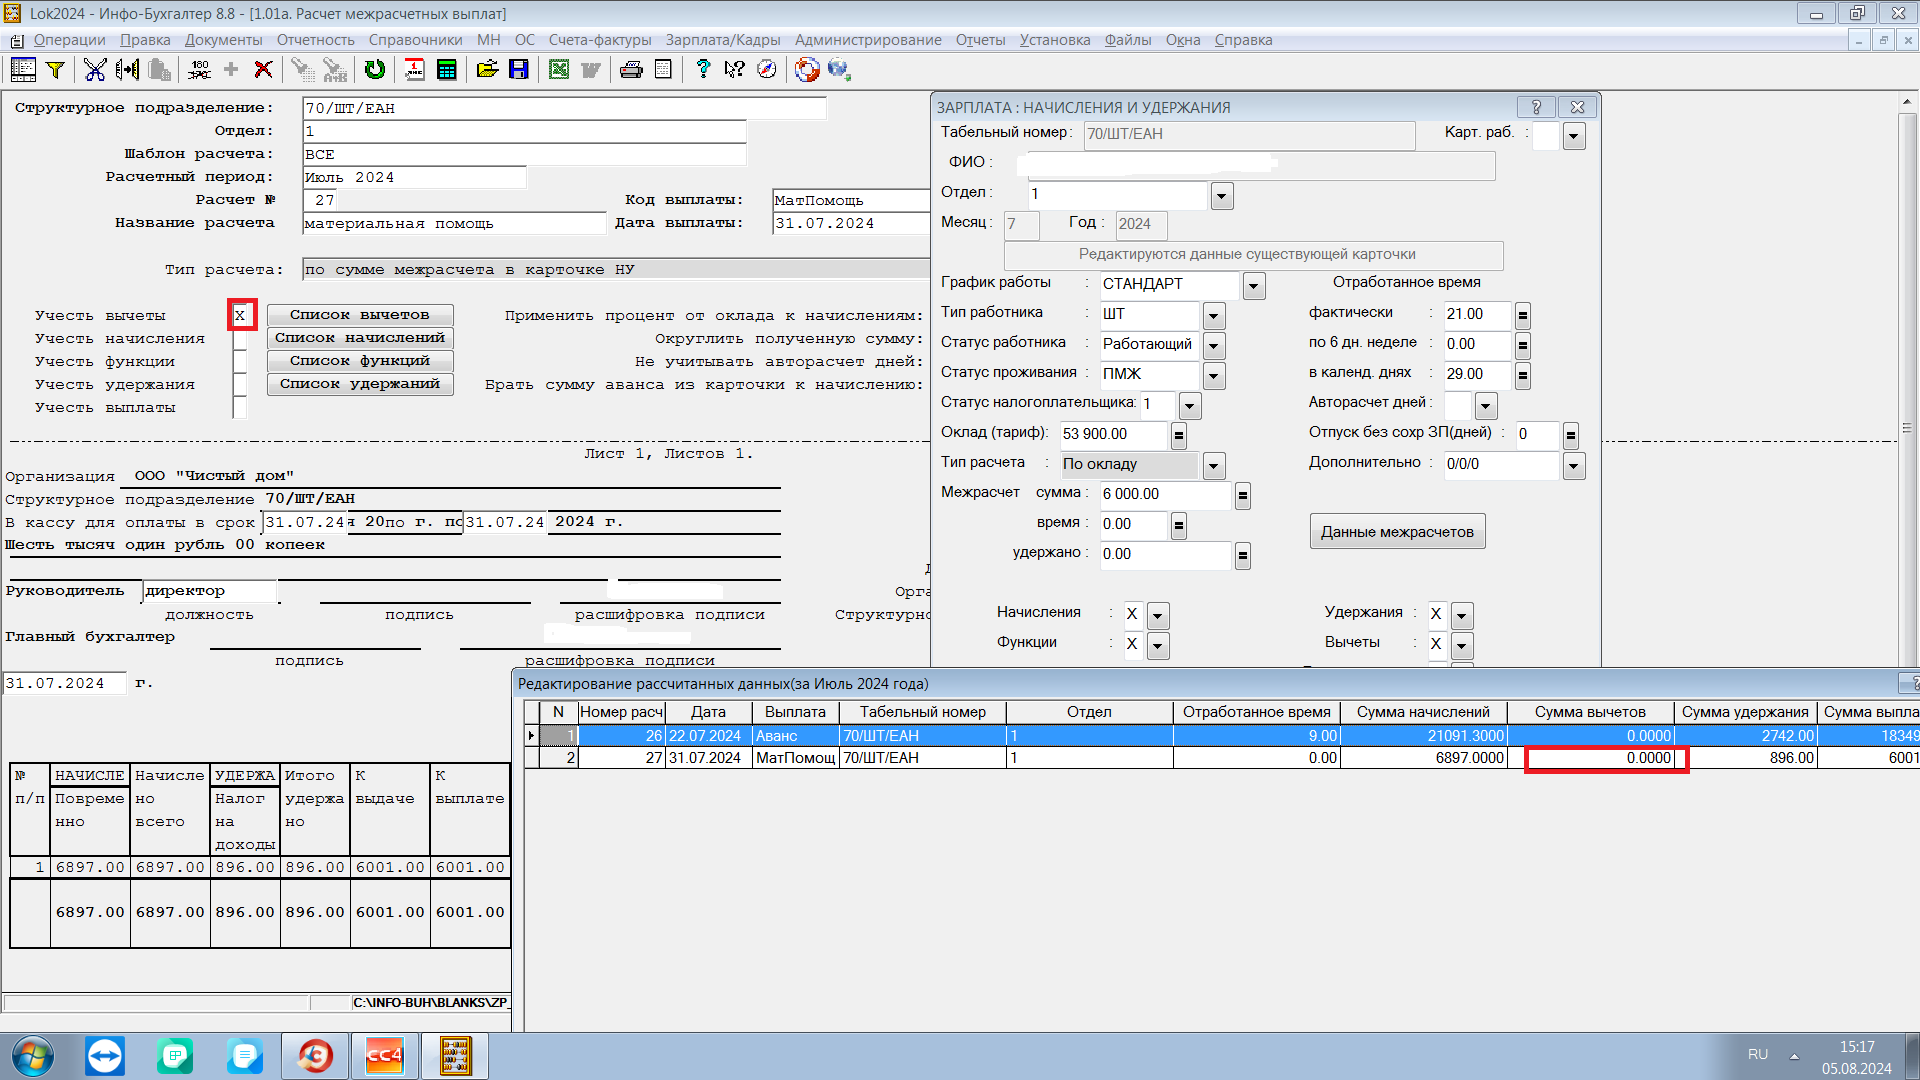Enable the 'Учесть удержания' checkbox

coord(240,385)
